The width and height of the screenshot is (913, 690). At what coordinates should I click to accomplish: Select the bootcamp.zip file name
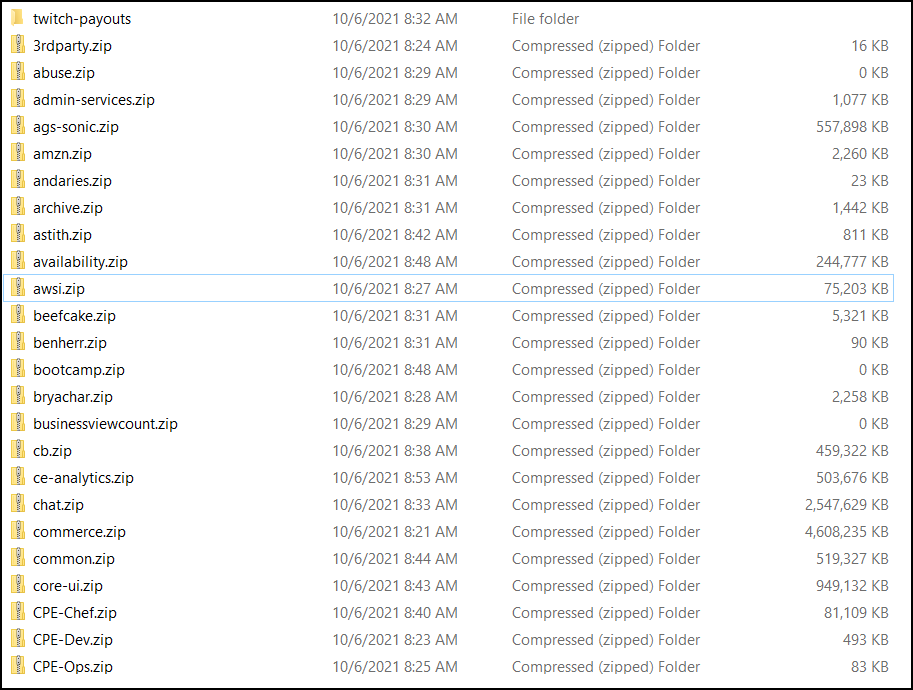pyautogui.click(x=79, y=370)
